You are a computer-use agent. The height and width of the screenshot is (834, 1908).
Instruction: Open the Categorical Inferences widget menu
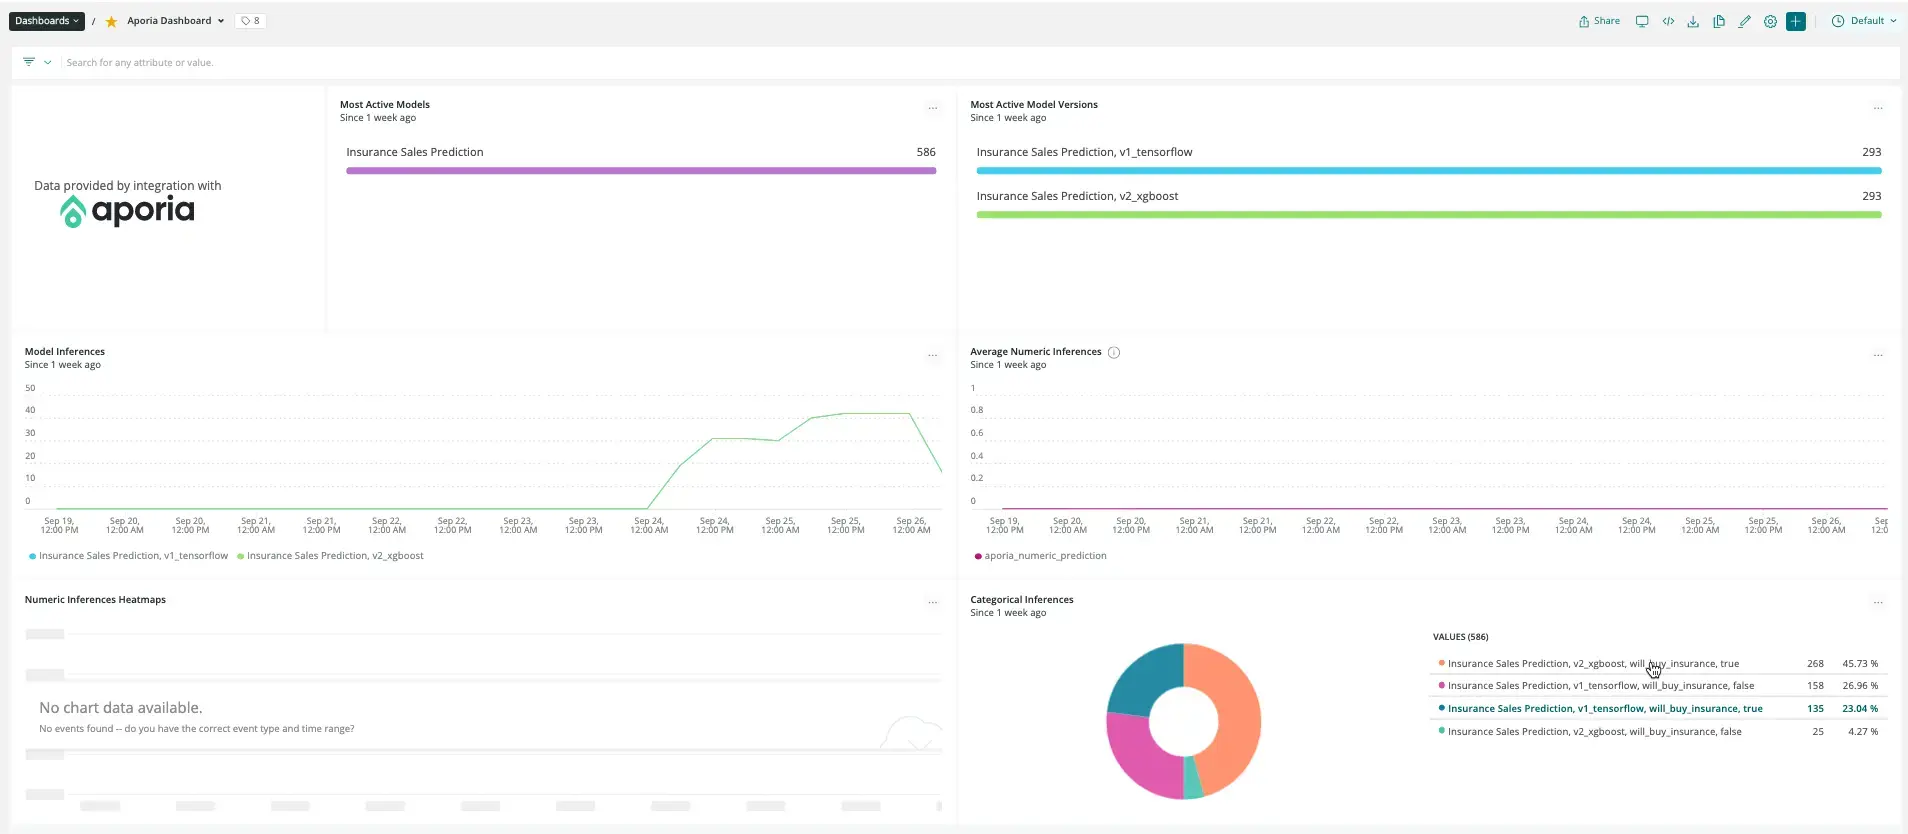[x=1878, y=603]
